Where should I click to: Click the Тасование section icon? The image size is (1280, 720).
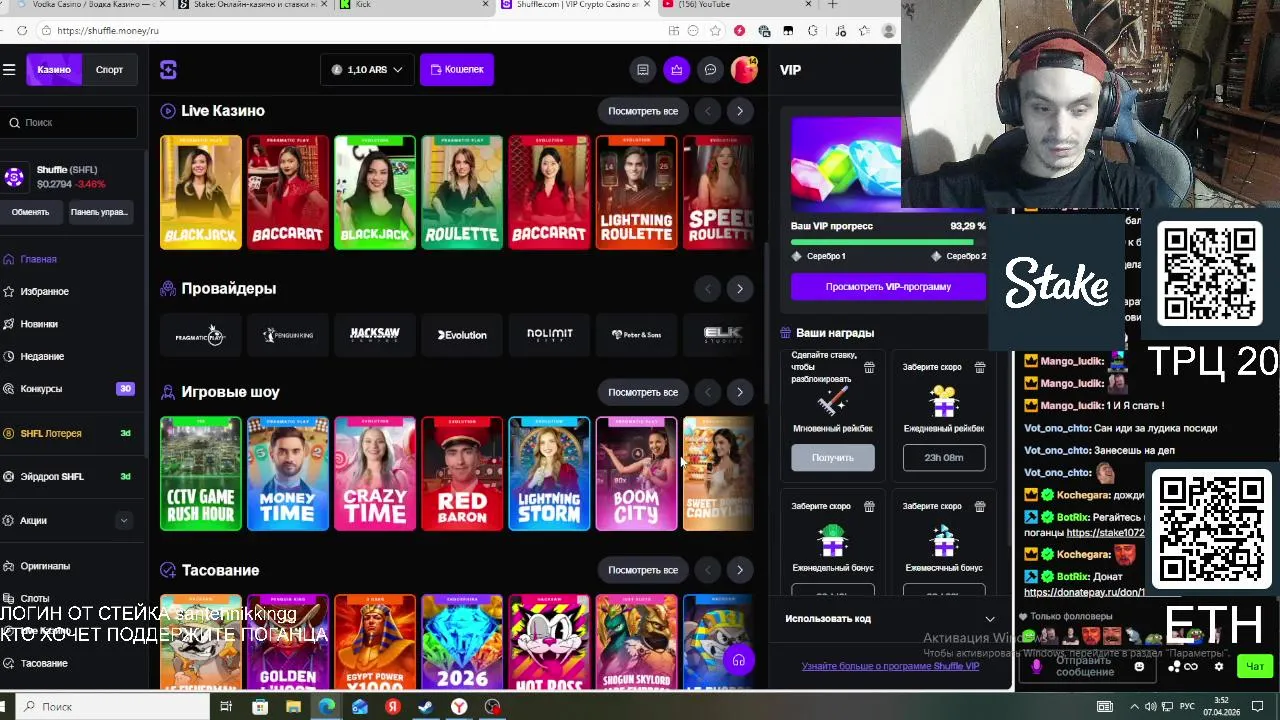[168, 570]
